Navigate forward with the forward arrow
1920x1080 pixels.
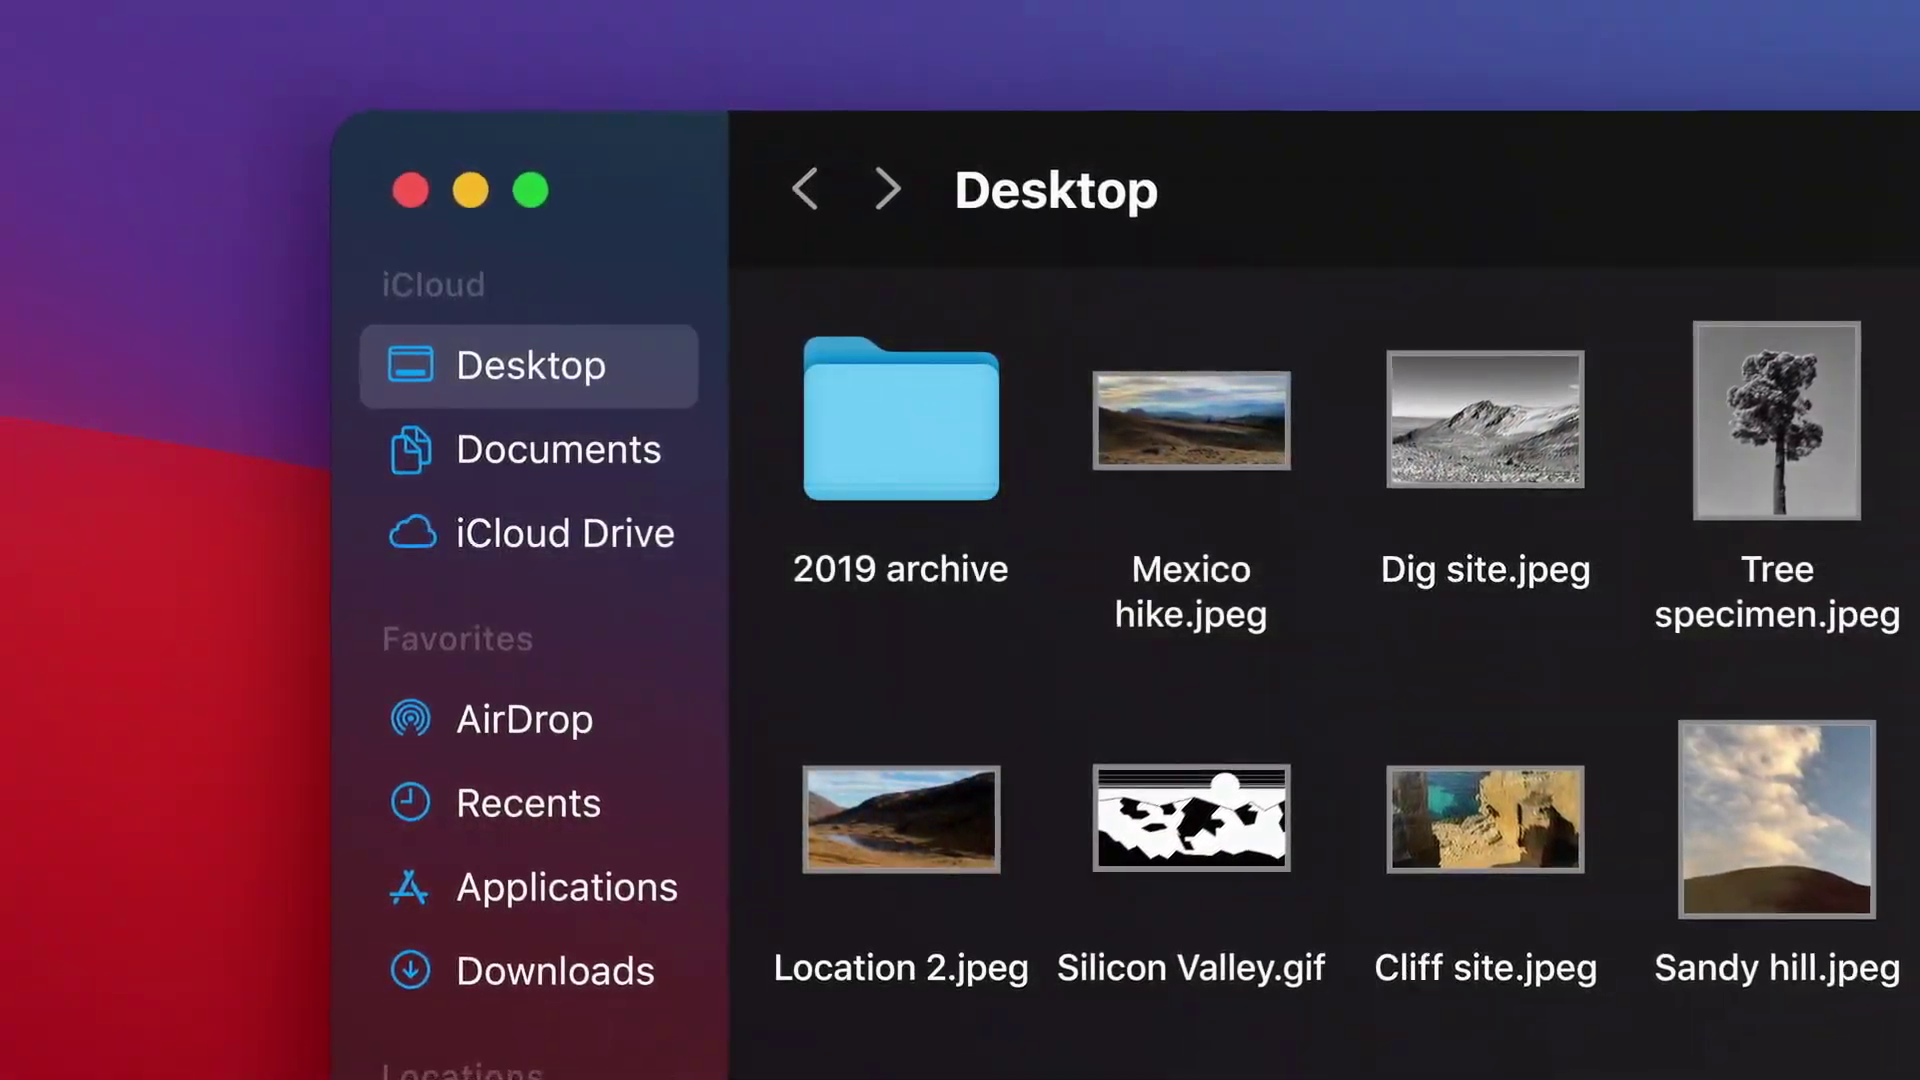[887, 189]
